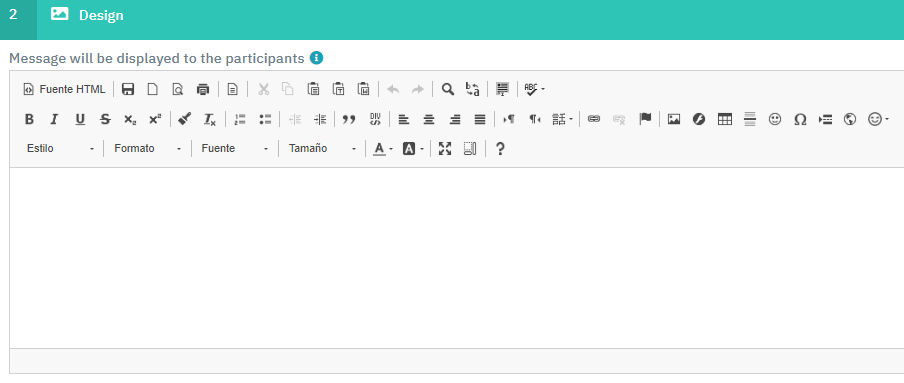This screenshot has width=904, height=383.
Task: Open the spell check ABC dropdown
Action: (x=534, y=89)
